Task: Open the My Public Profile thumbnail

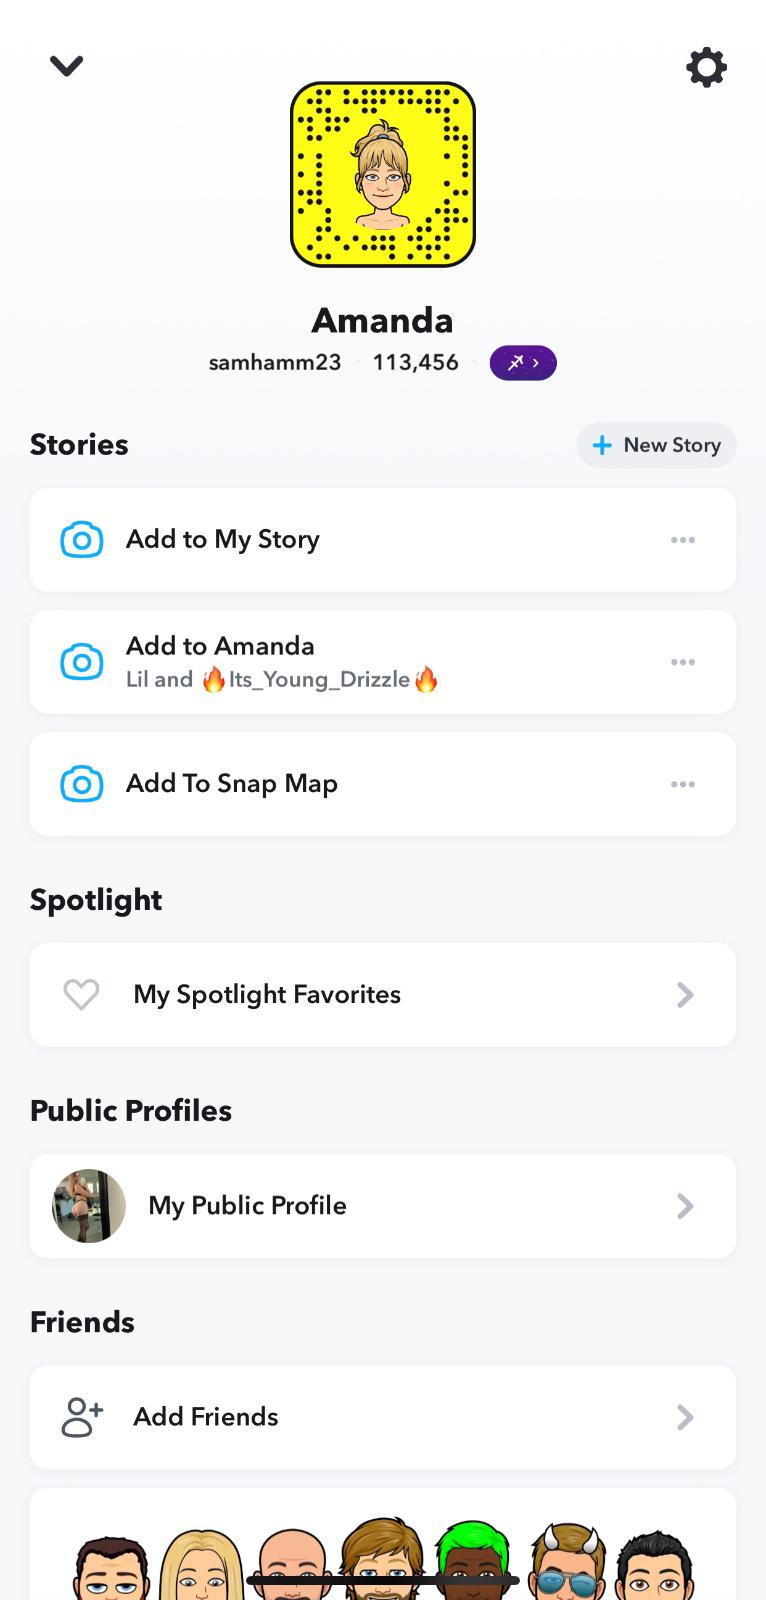Action: tap(89, 1206)
